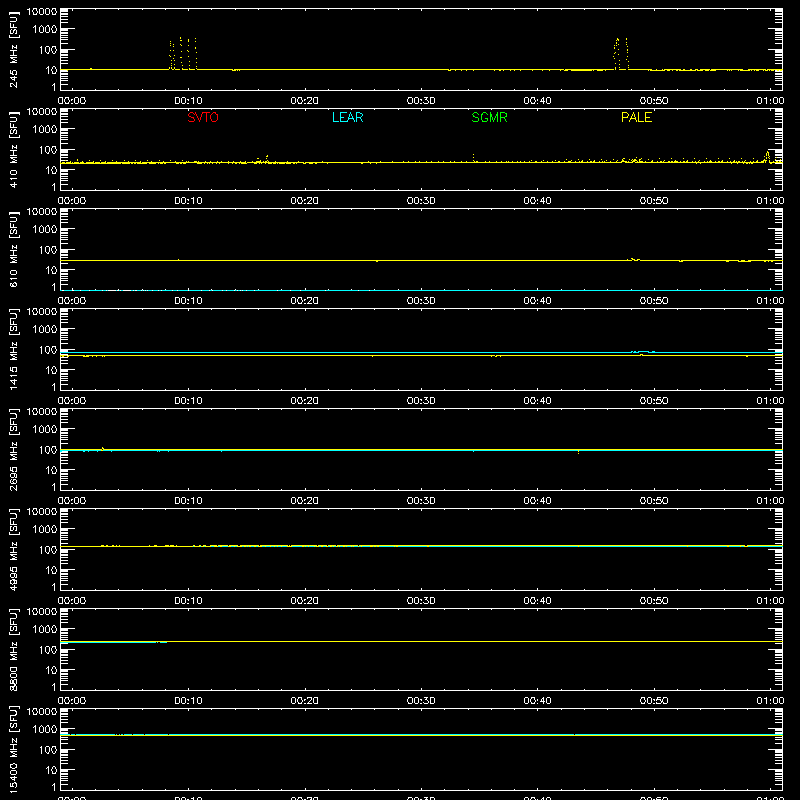The image size is (800, 800).
Task: Select the 410 MHz [SFU] axis label
Action: click(x=14, y=149)
